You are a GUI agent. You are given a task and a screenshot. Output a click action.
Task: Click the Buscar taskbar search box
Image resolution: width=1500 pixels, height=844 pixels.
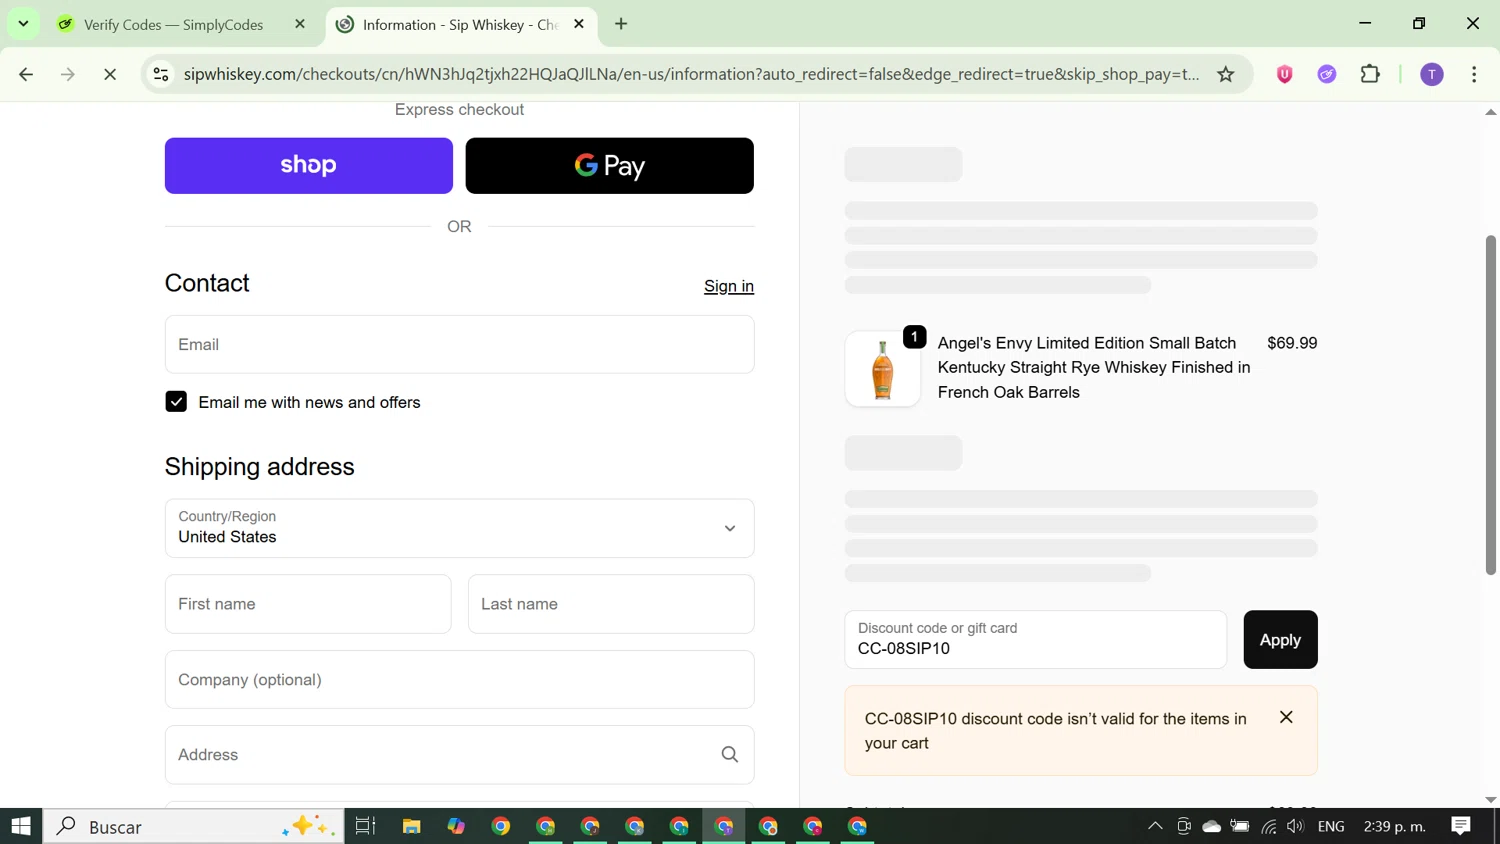(x=193, y=826)
